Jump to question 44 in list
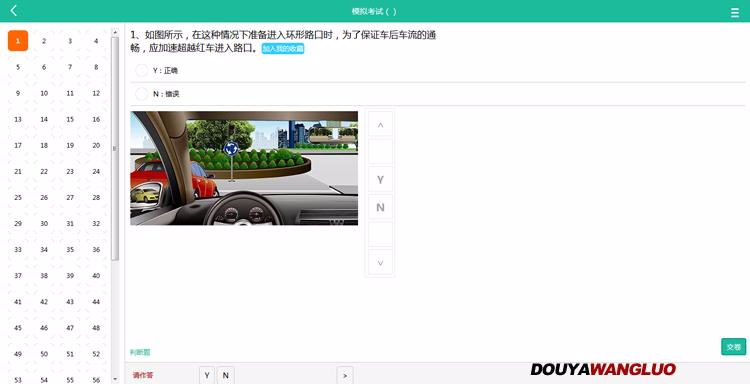 click(x=96, y=302)
